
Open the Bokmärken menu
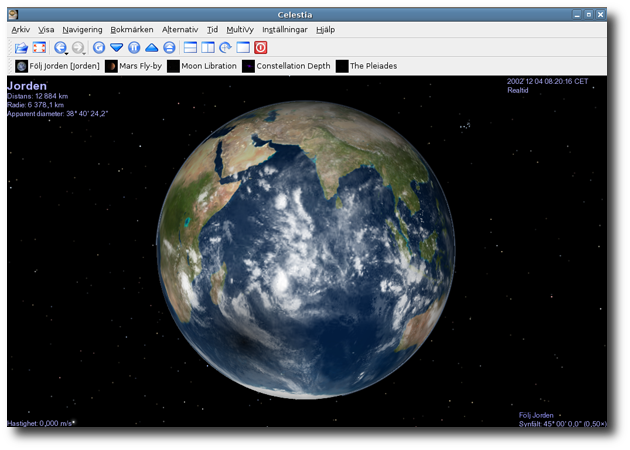[x=132, y=30]
